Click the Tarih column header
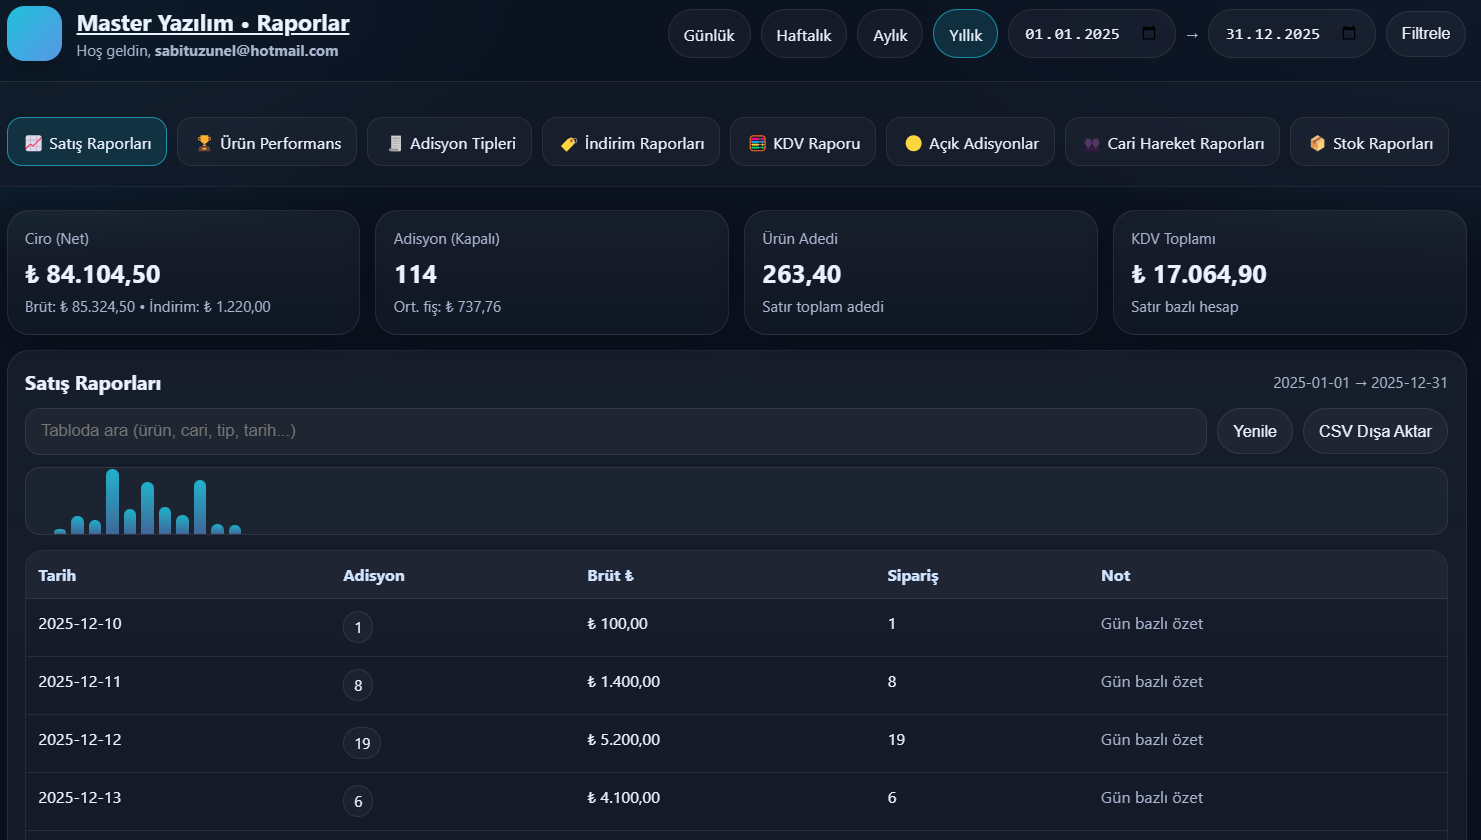This screenshot has width=1481, height=840. tap(57, 575)
